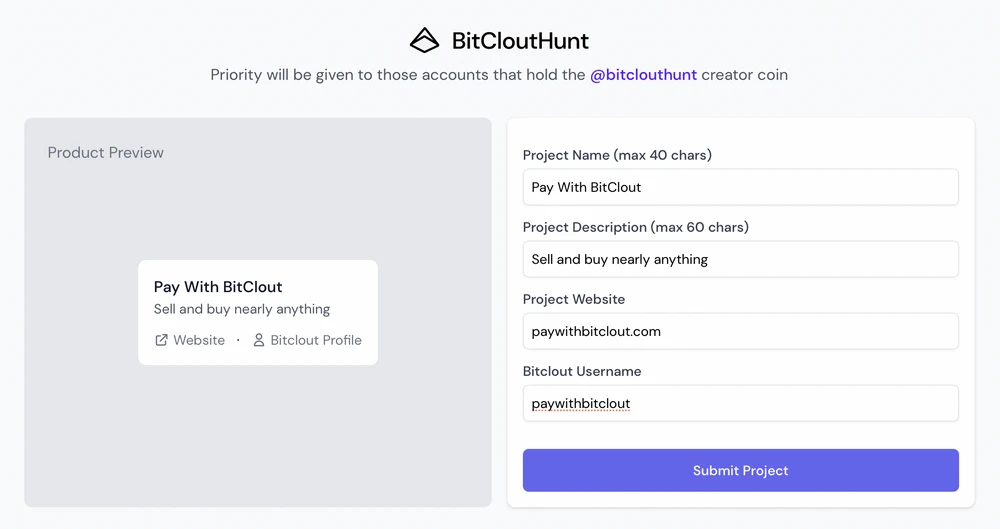This screenshot has width=1000, height=529.
Task: Click the Project Website field label
Action: (x=574, y=299)
